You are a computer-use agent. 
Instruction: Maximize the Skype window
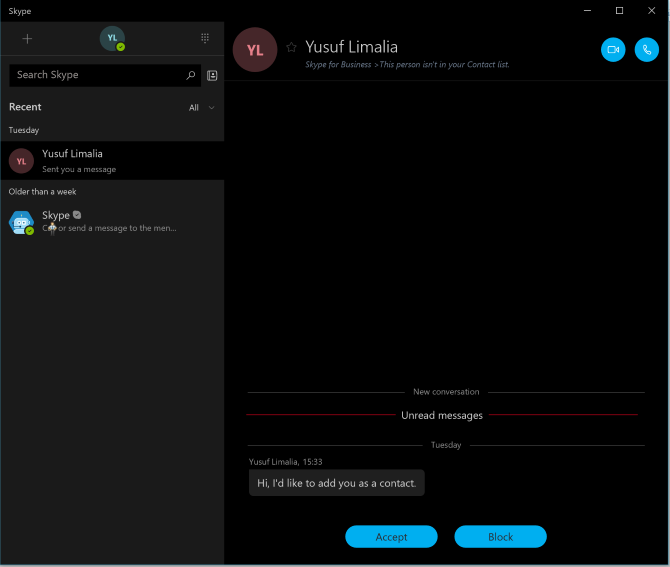coord(619,11)
